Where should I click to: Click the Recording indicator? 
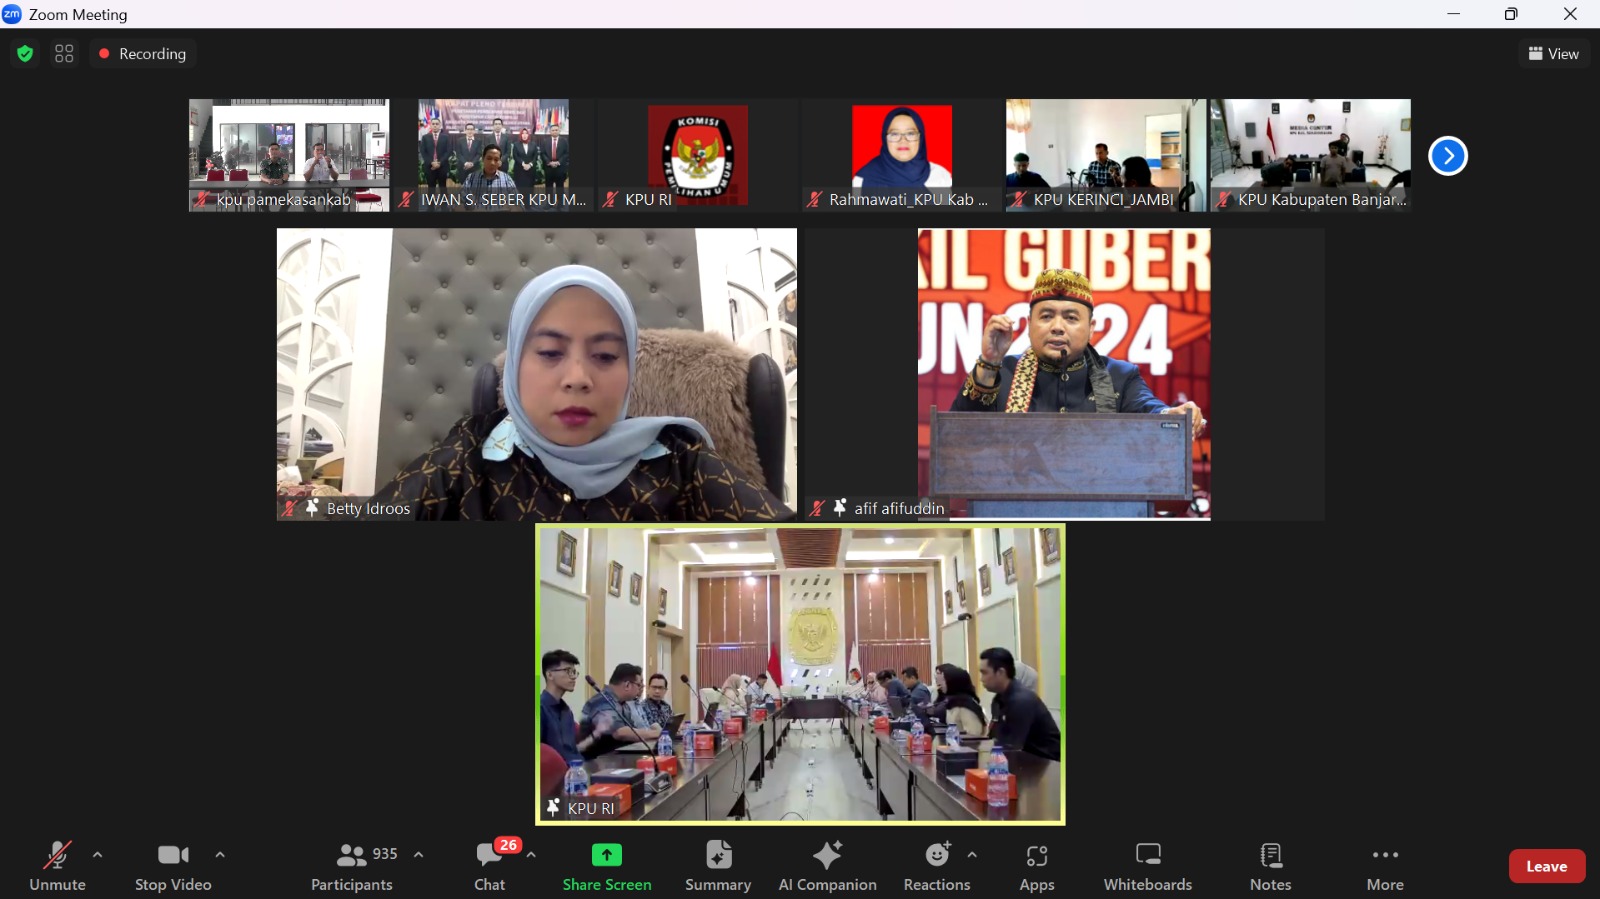pos(143,54)
